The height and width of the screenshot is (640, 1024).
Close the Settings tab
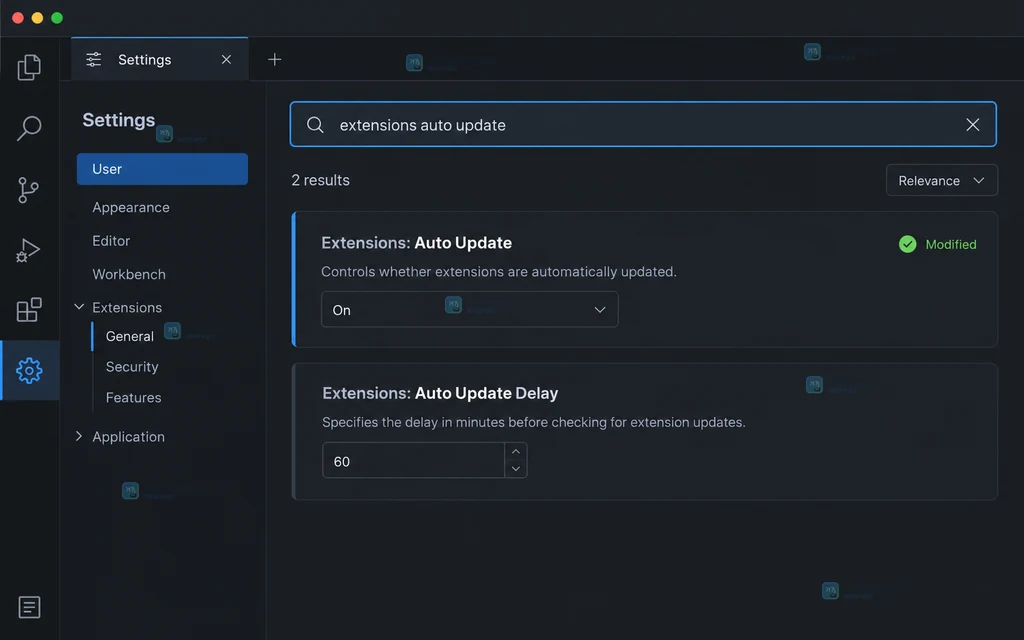click(227, 59)
